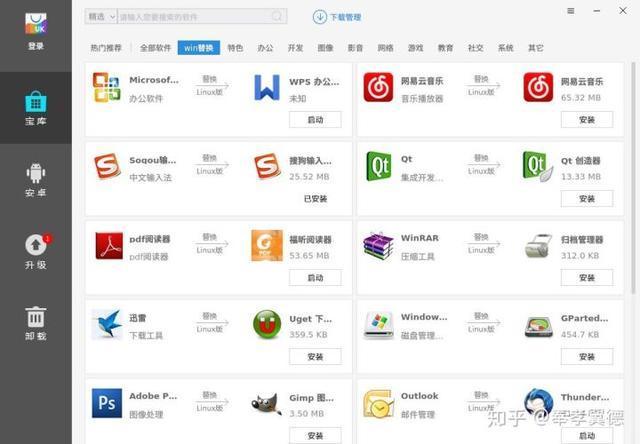Click the 办公软件 label under Microsoft
The height and width of the screenshot is (444, 640).
[146, 99]
